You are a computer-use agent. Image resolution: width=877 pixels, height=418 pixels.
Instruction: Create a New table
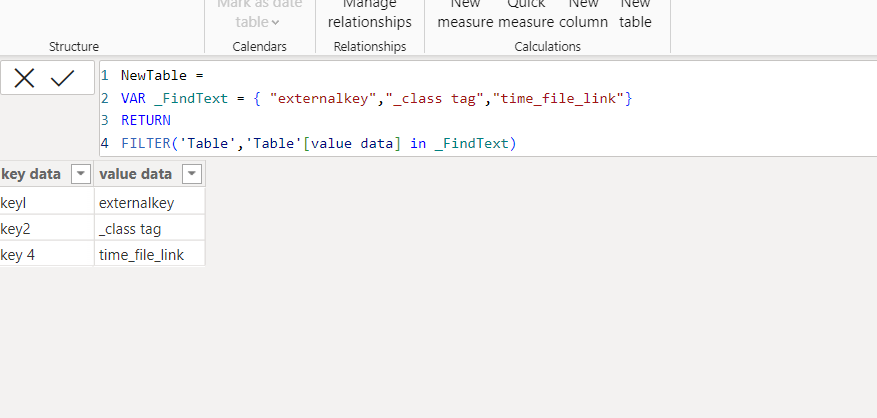[x=635, y=14]
